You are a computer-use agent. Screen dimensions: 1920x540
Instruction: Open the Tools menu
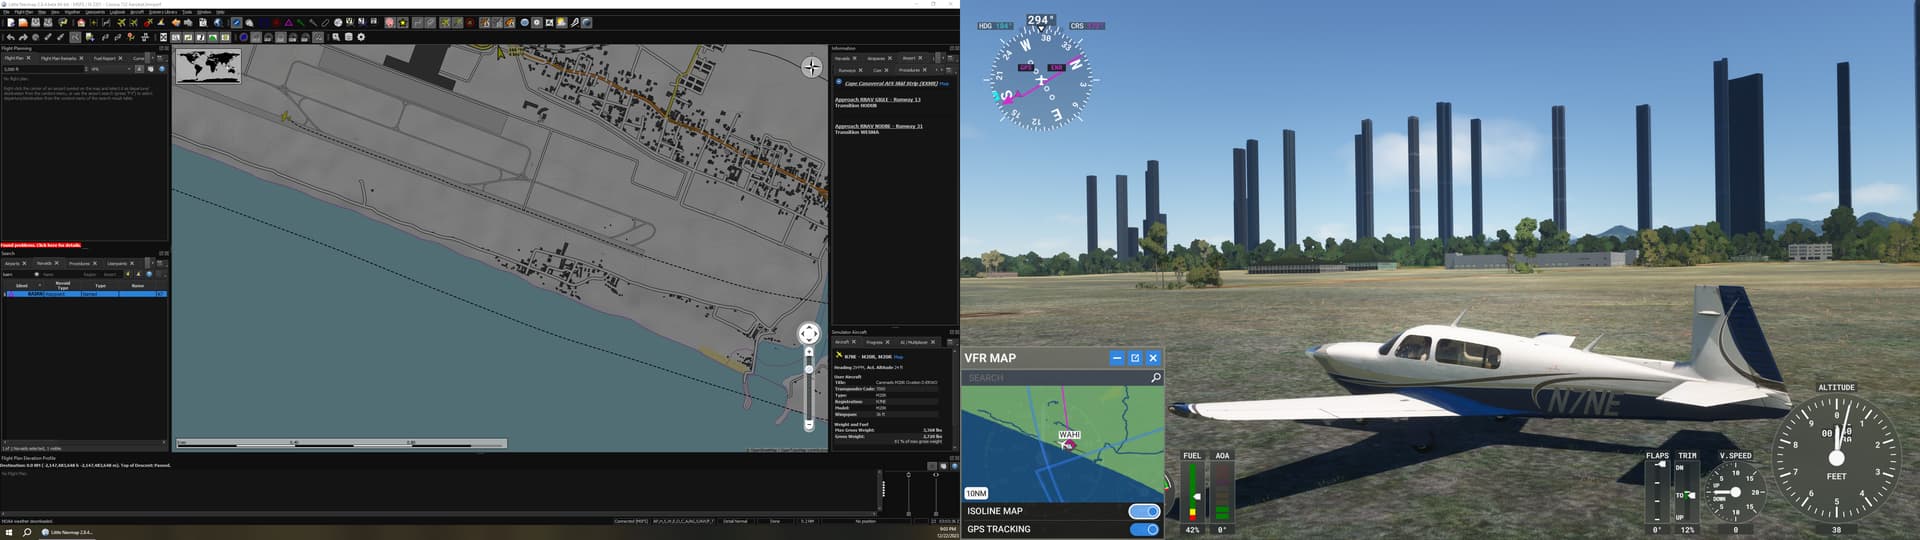click(187, 12)
